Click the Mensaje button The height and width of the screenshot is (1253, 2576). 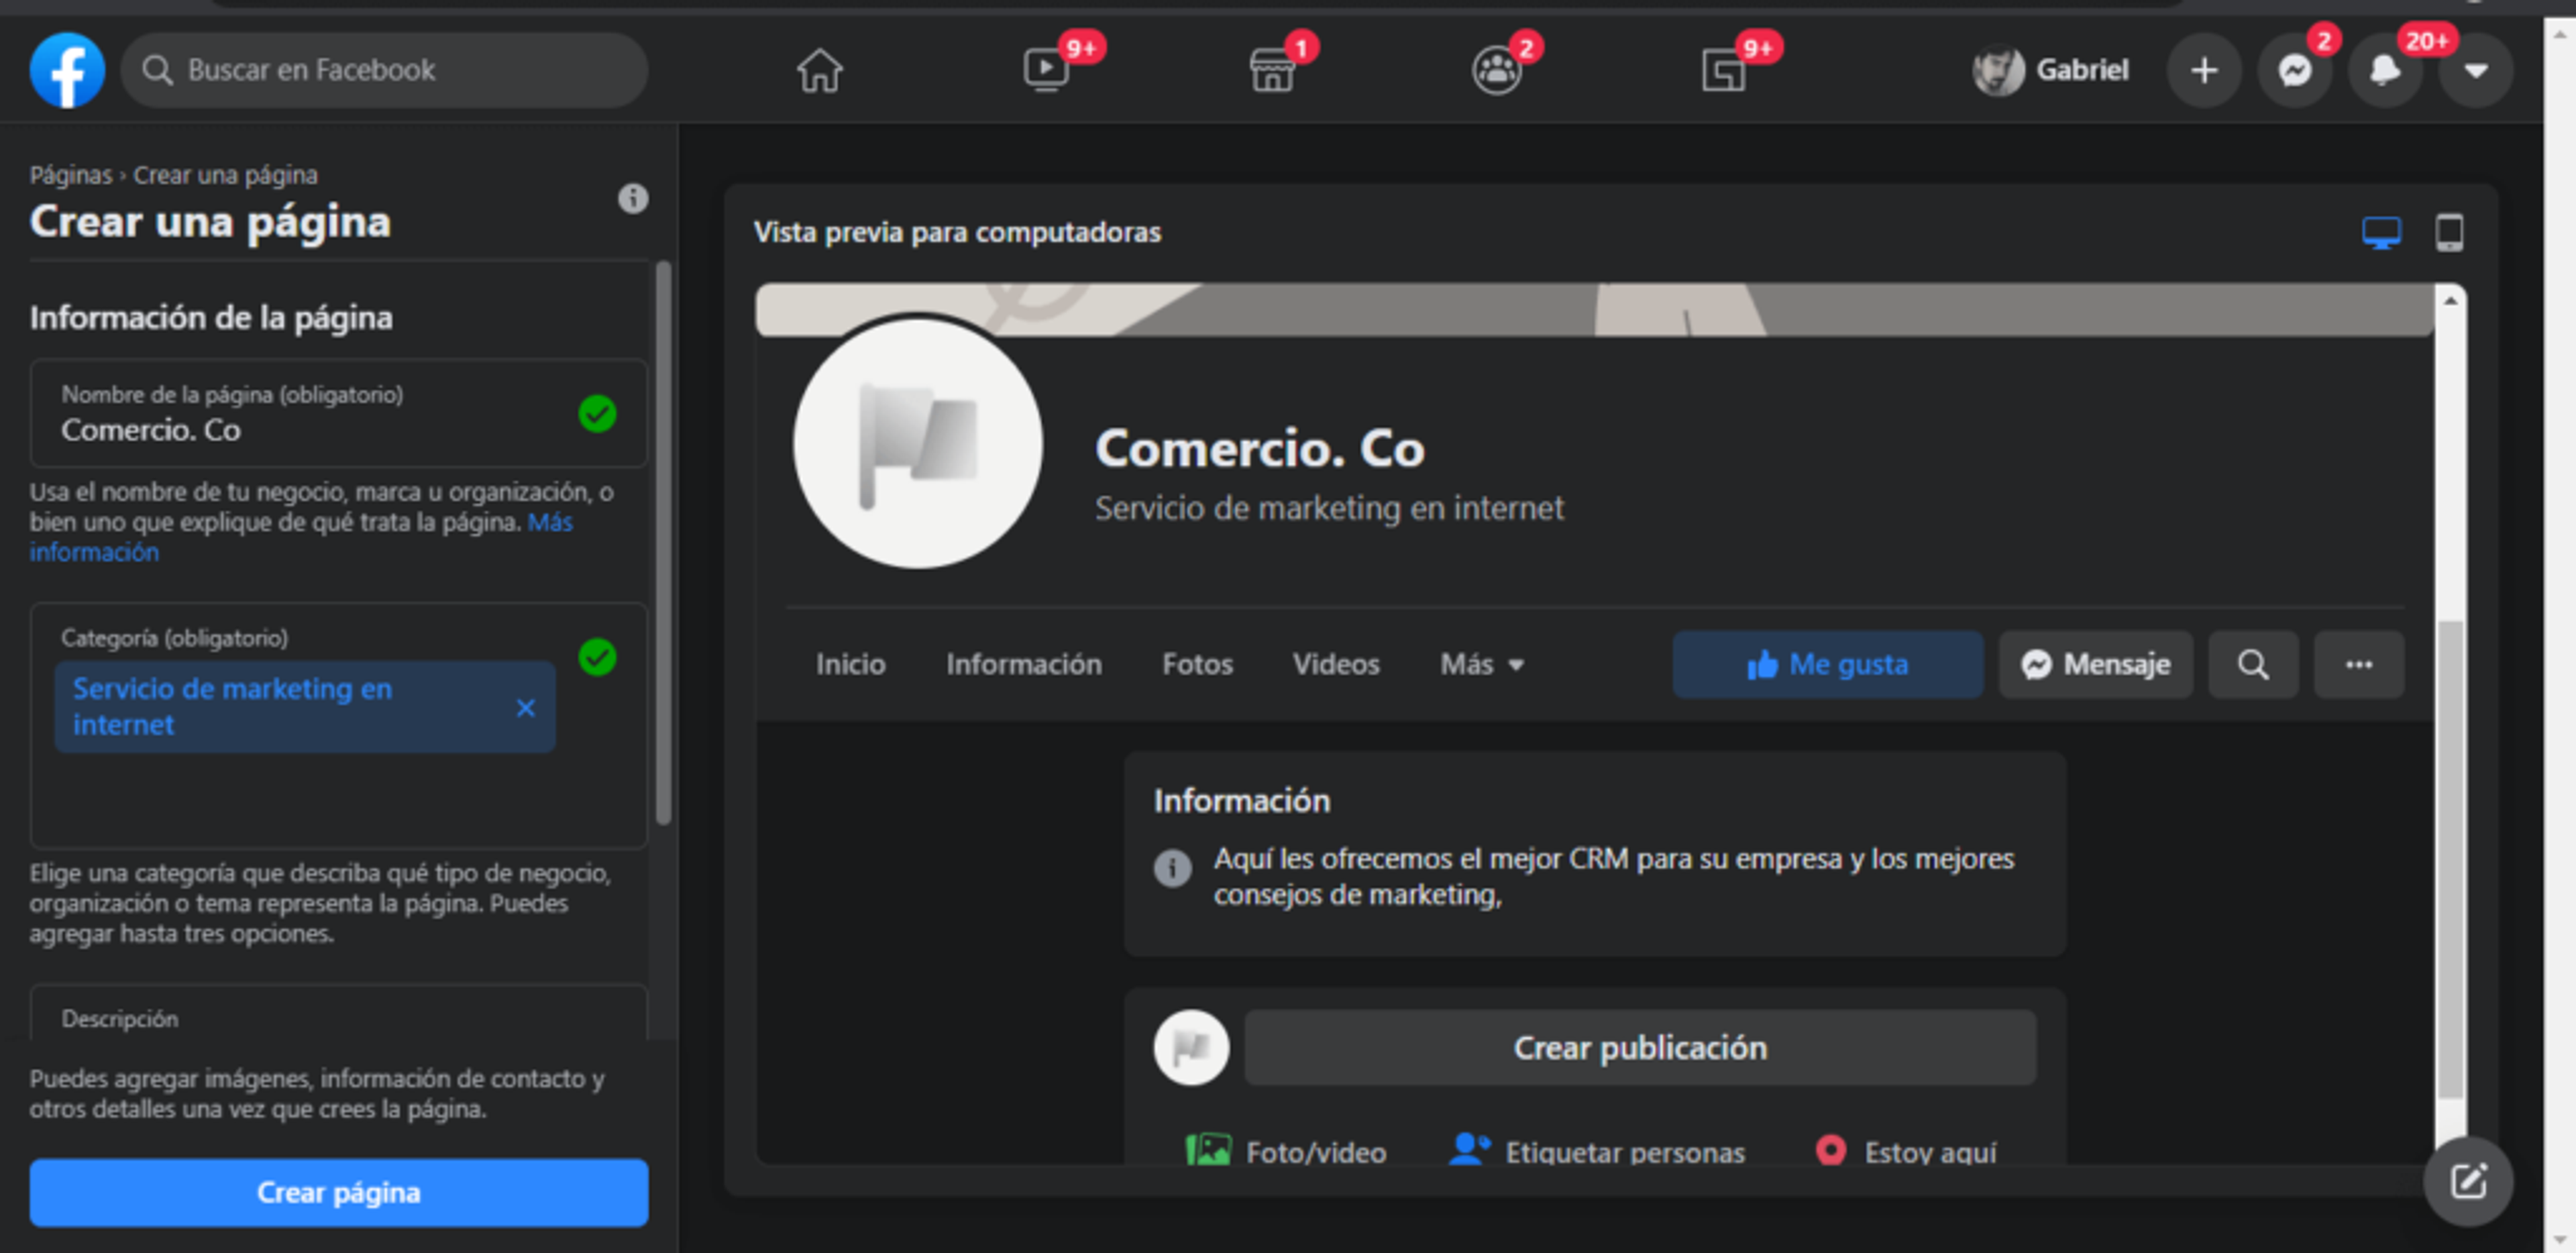coord(2095,664)
